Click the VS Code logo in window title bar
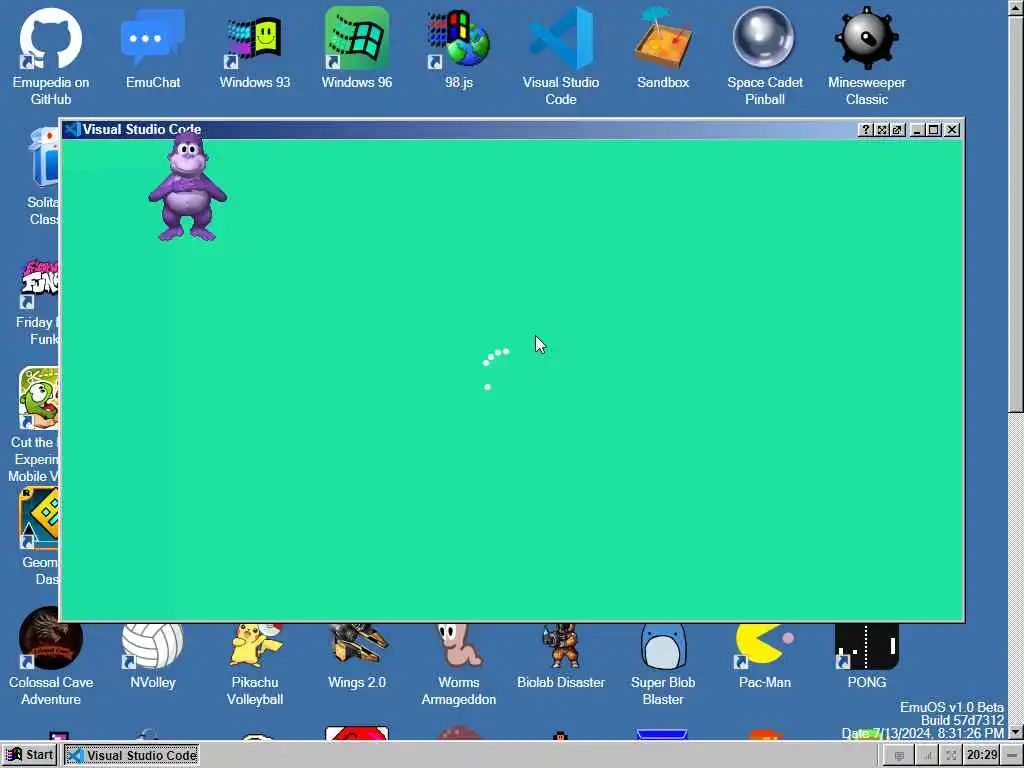This screenshot has height=768, width=1024. click(x=72, y=129)
